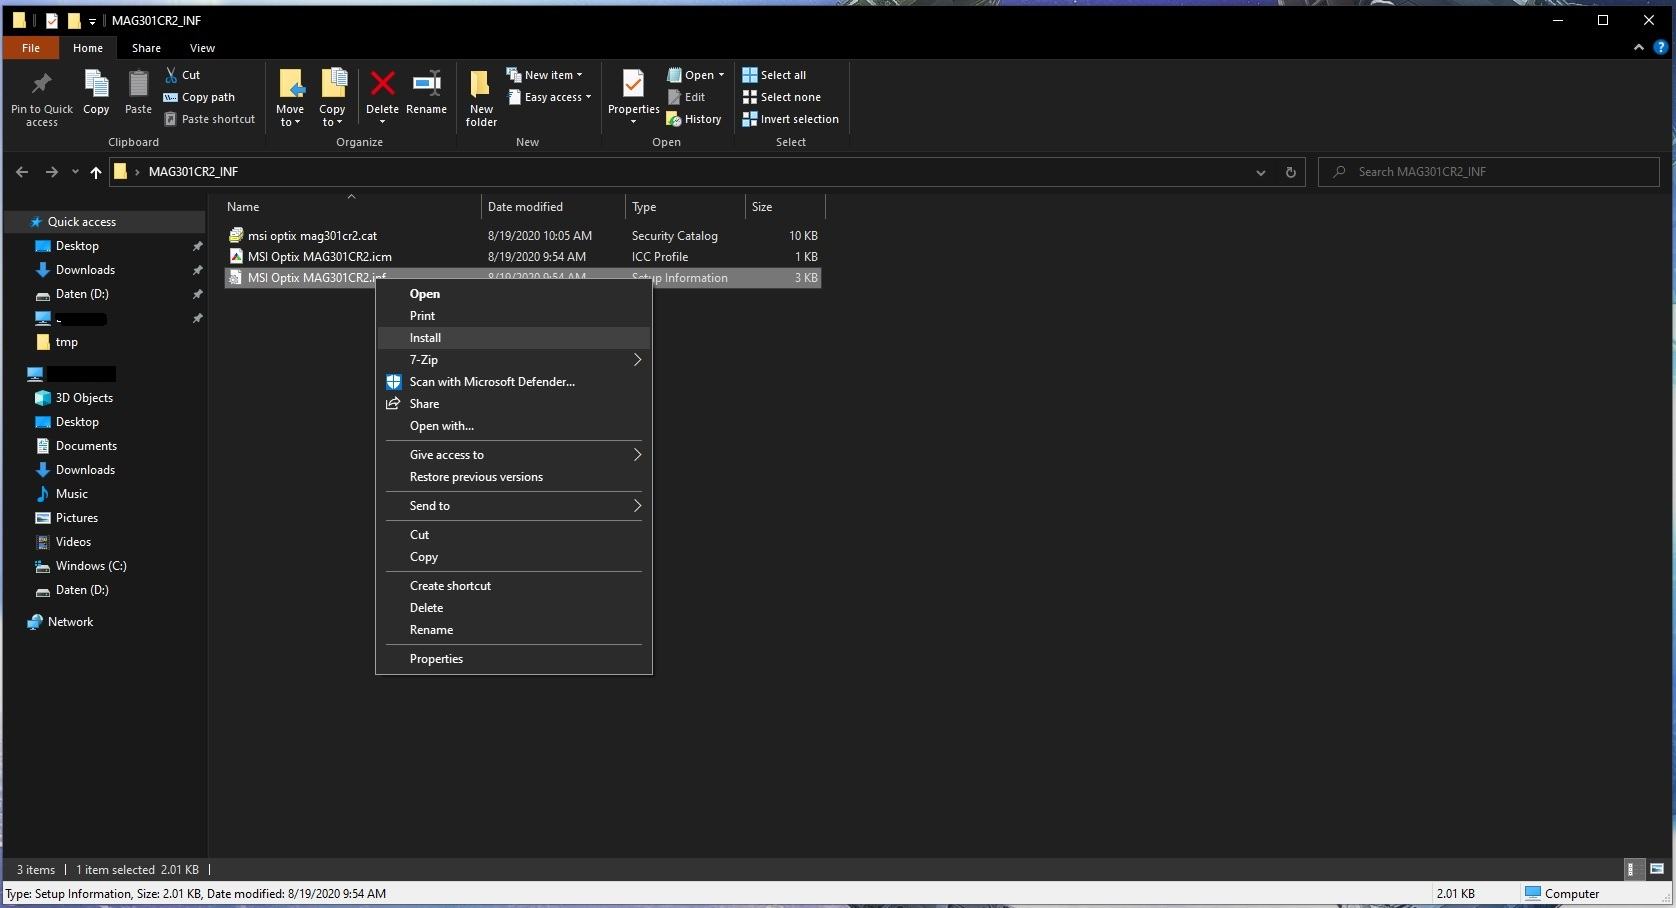This screenshot has width=1676, height=908.
Task: Choose Open with... in context menu
Action: pyautogui.click(x=514, y=426)
